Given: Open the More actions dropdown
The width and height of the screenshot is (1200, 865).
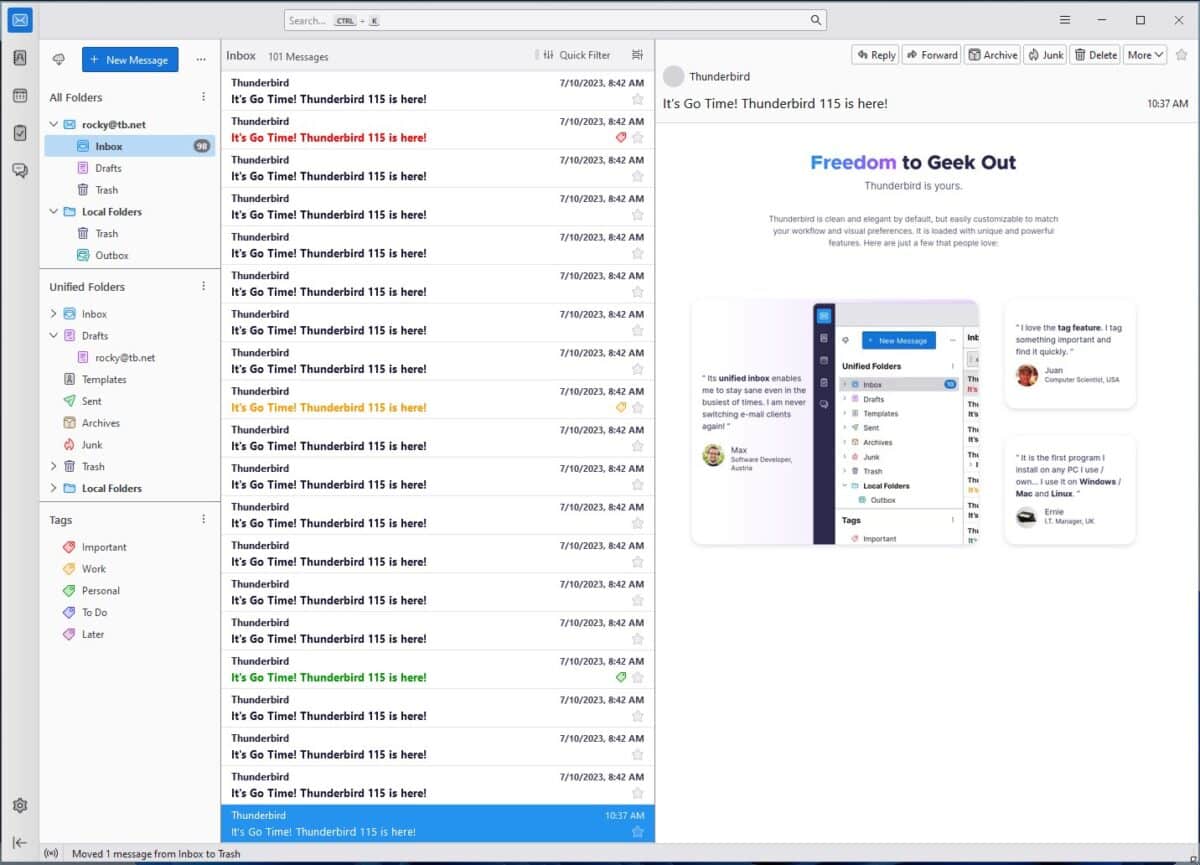Looking at the screenshot, I should (x=1144, y=54).
